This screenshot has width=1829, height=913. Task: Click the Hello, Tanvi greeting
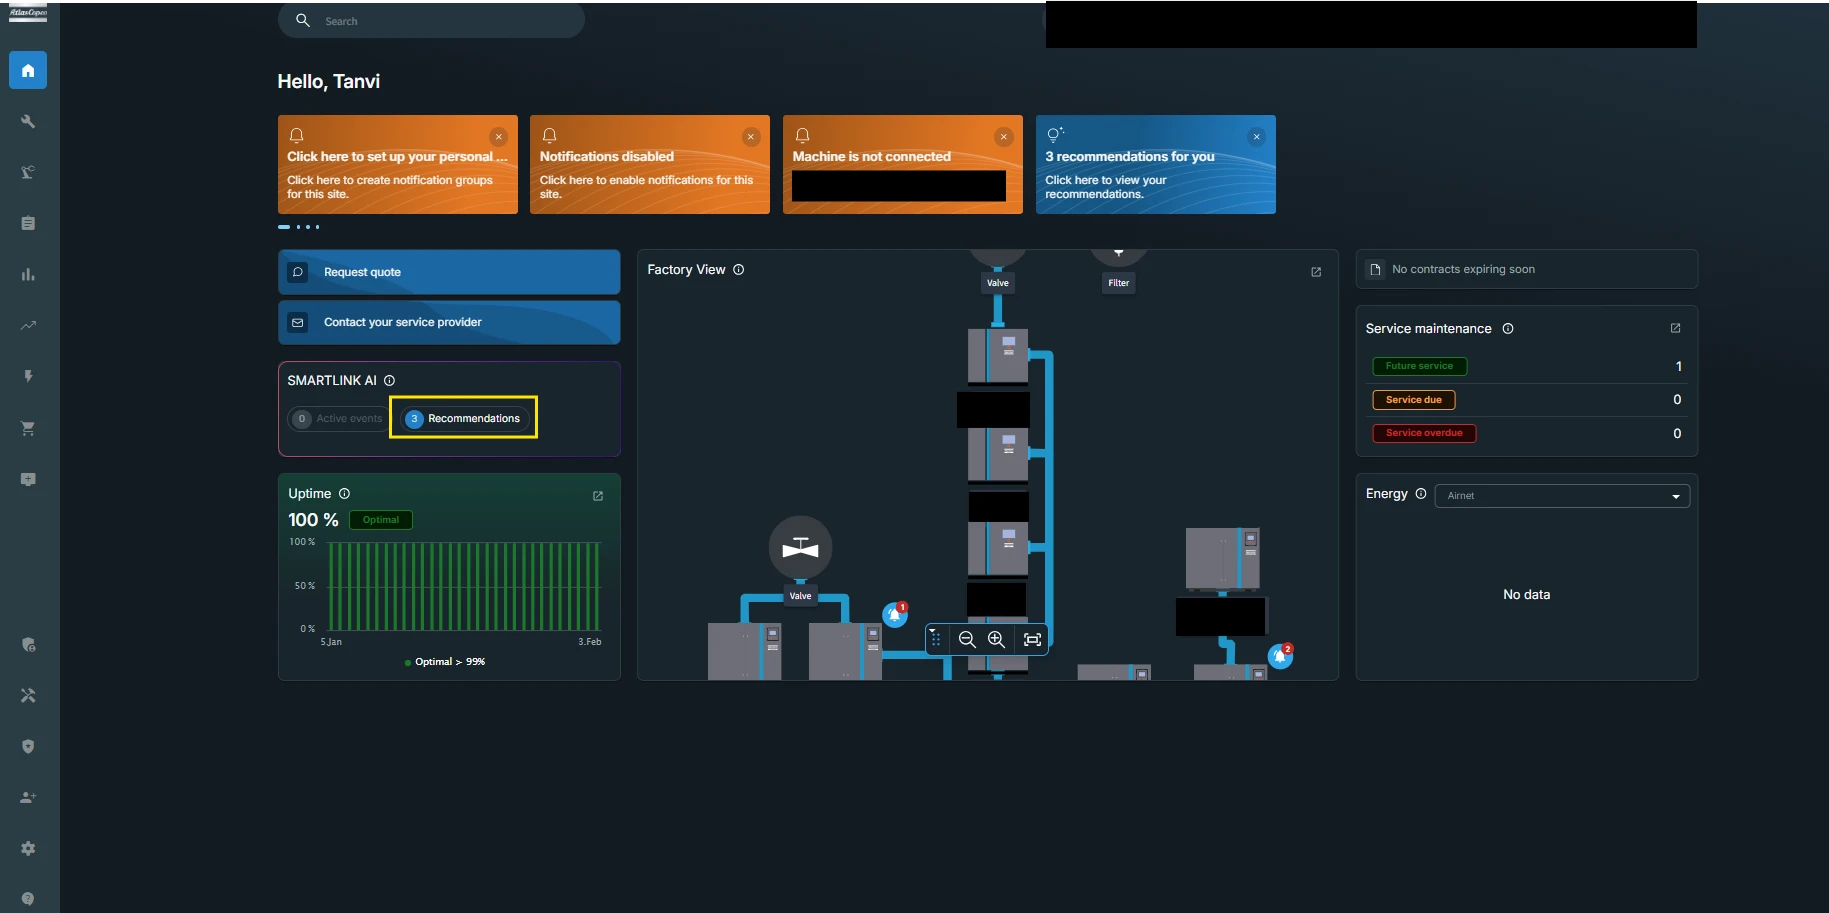click(x=329, y=82)
